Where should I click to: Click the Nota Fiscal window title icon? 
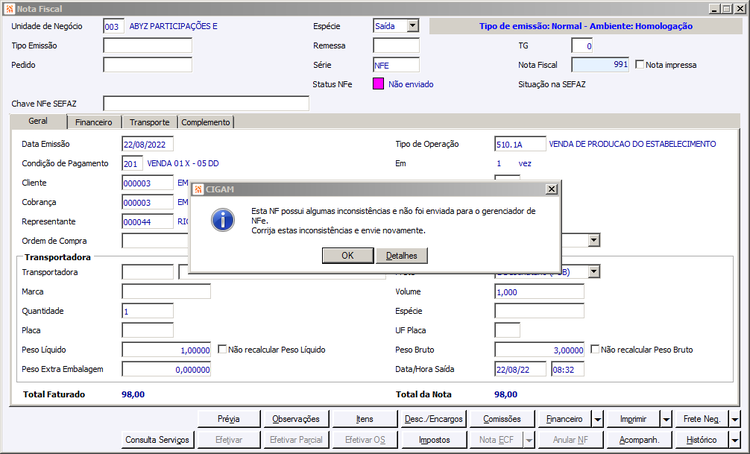pos(9,9)
